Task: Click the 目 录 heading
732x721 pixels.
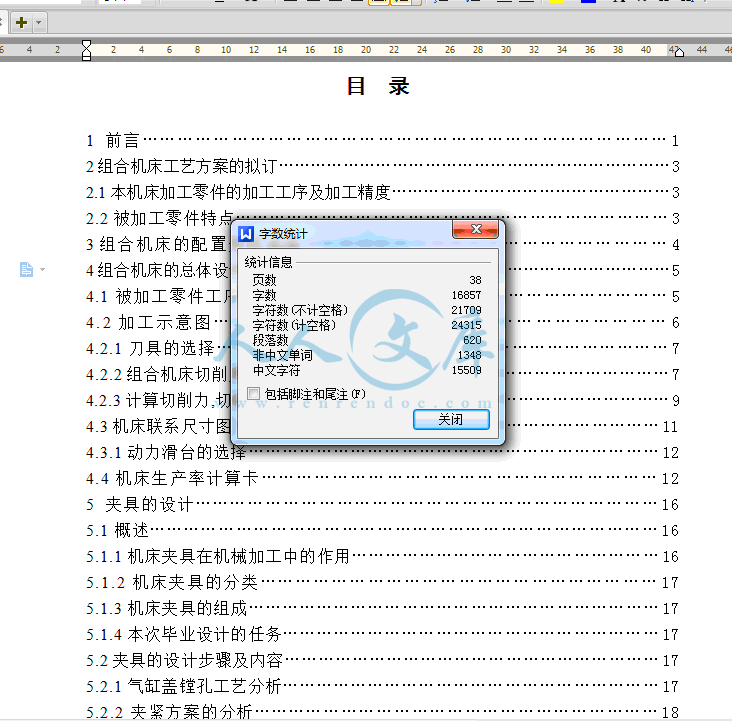Action: click(x=378, y=87)
